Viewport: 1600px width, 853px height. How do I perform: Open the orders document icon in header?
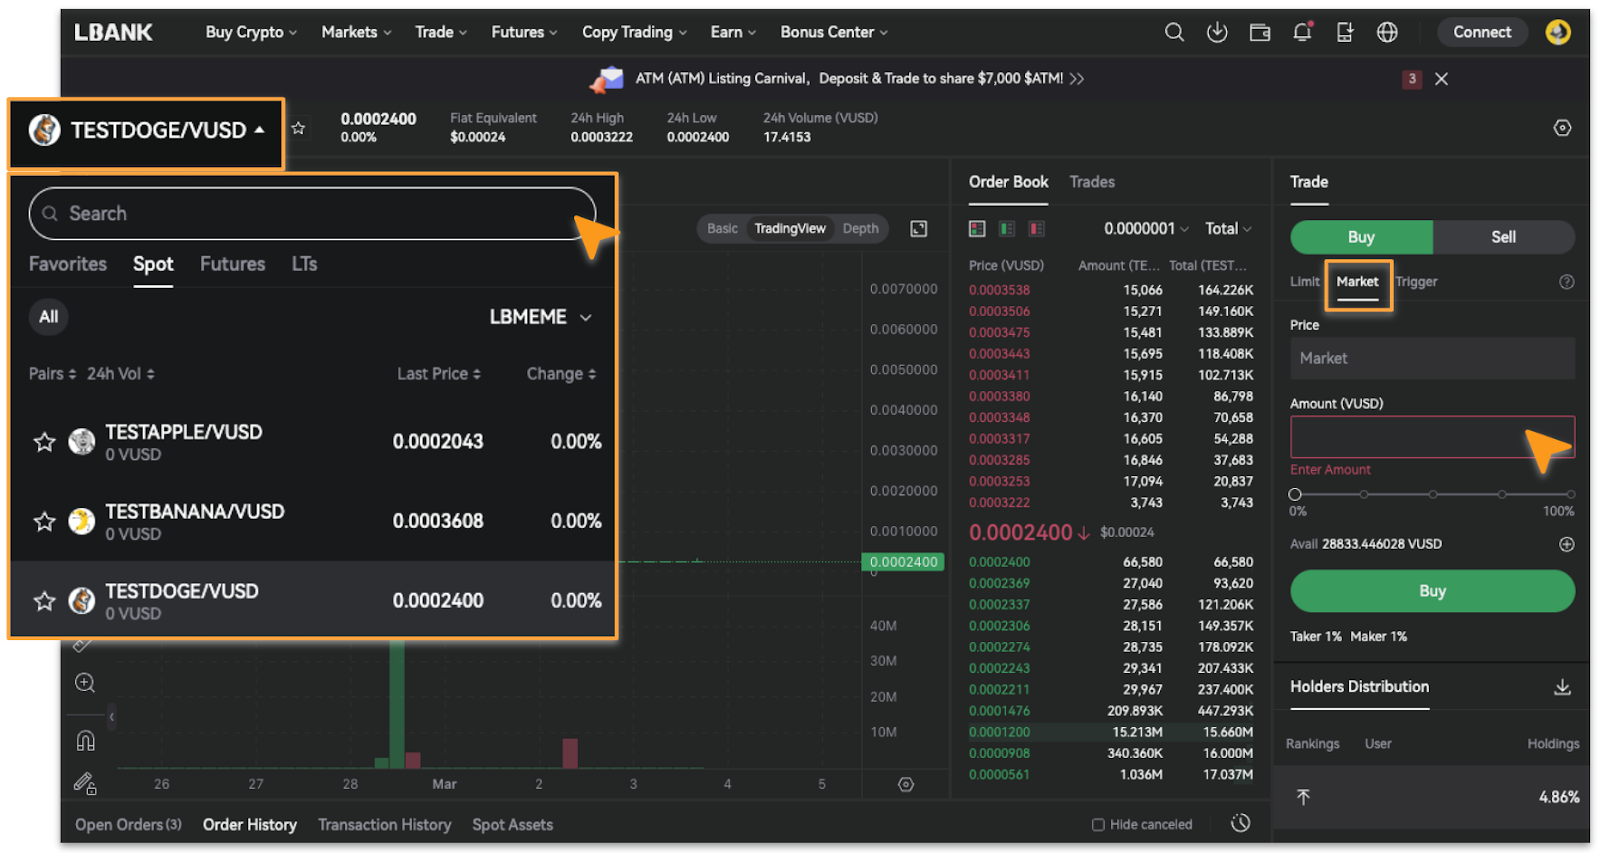1345,32
